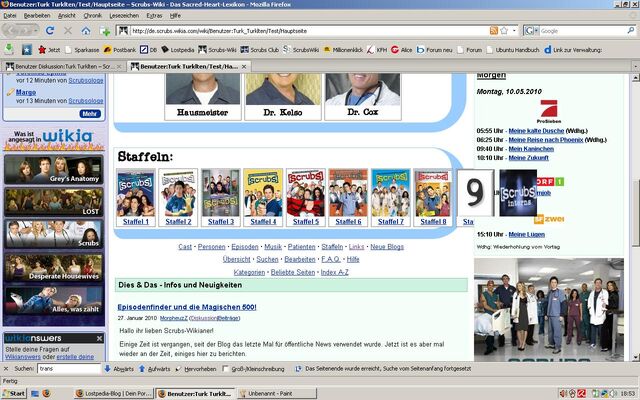Open the Link zur Verwaltung bookmark
Image resolution: width=640 pixels, height=400 pixels.
[573, 50]
